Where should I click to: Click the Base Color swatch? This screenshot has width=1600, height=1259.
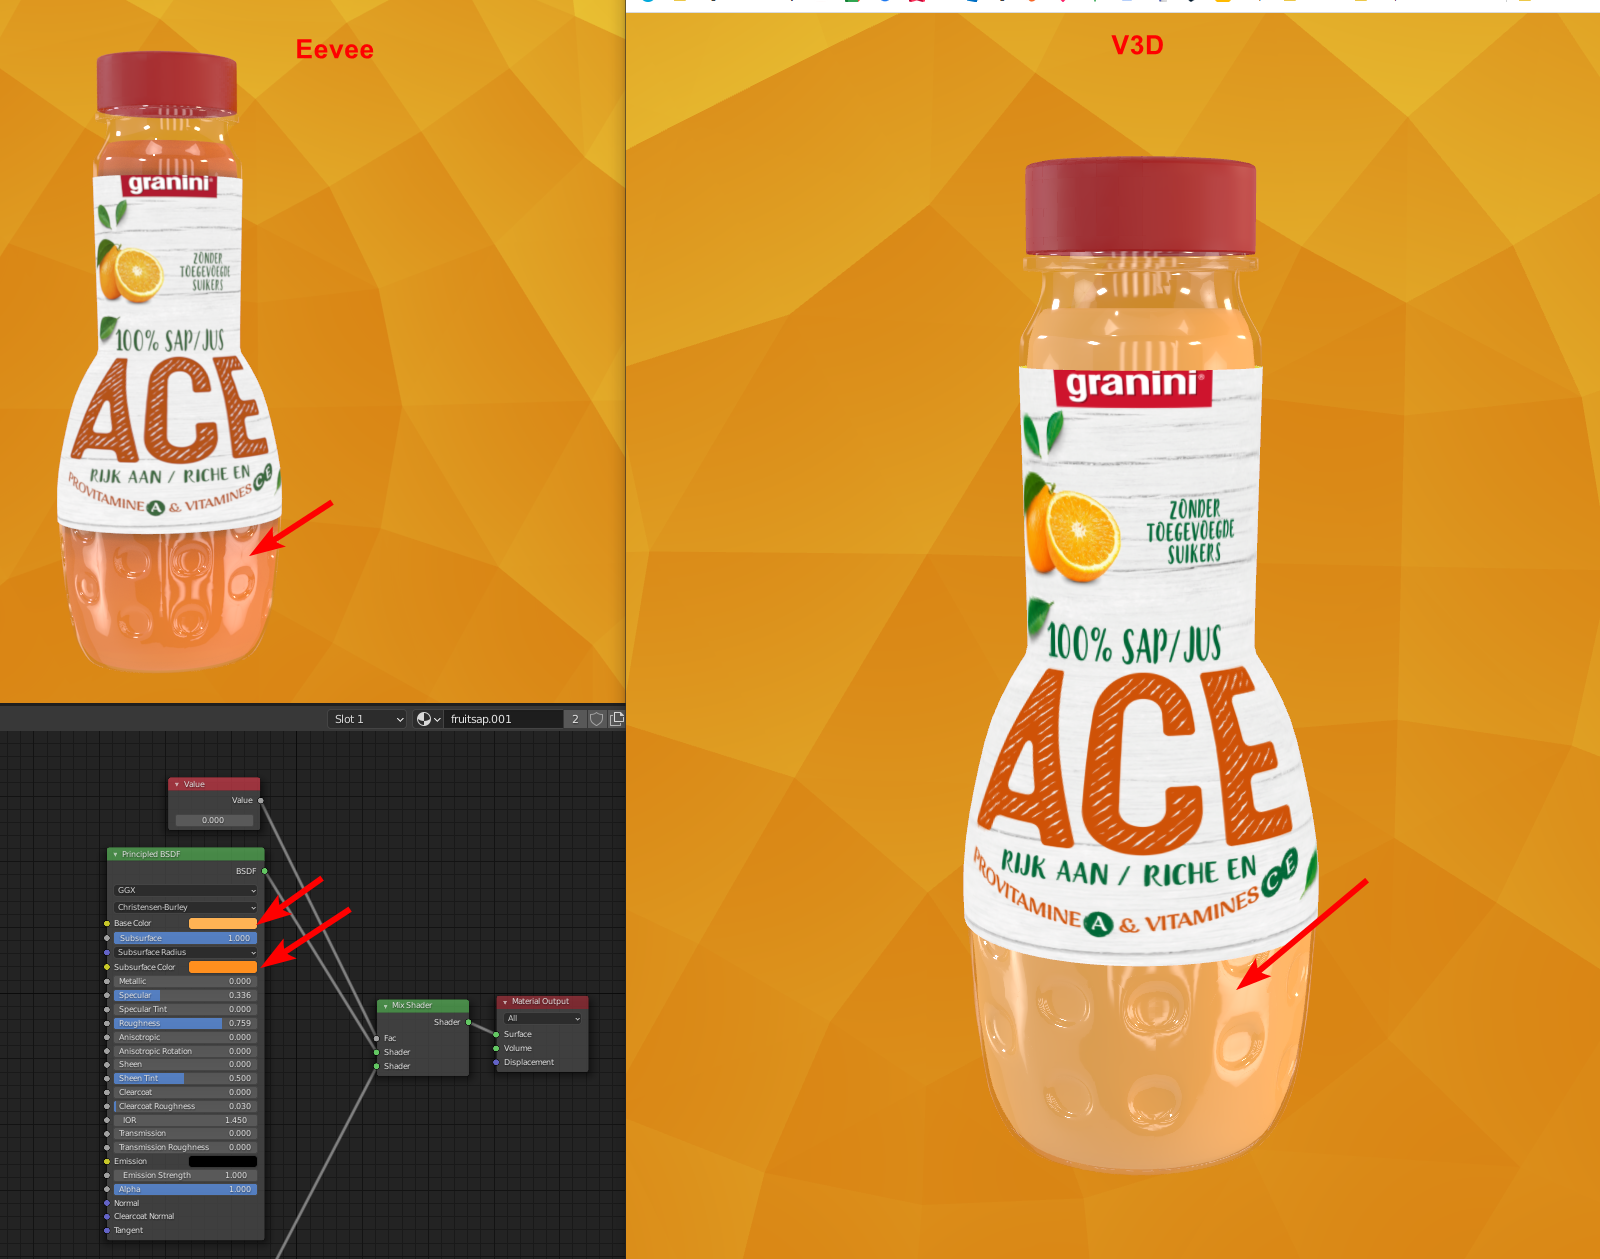click(223, 923)
